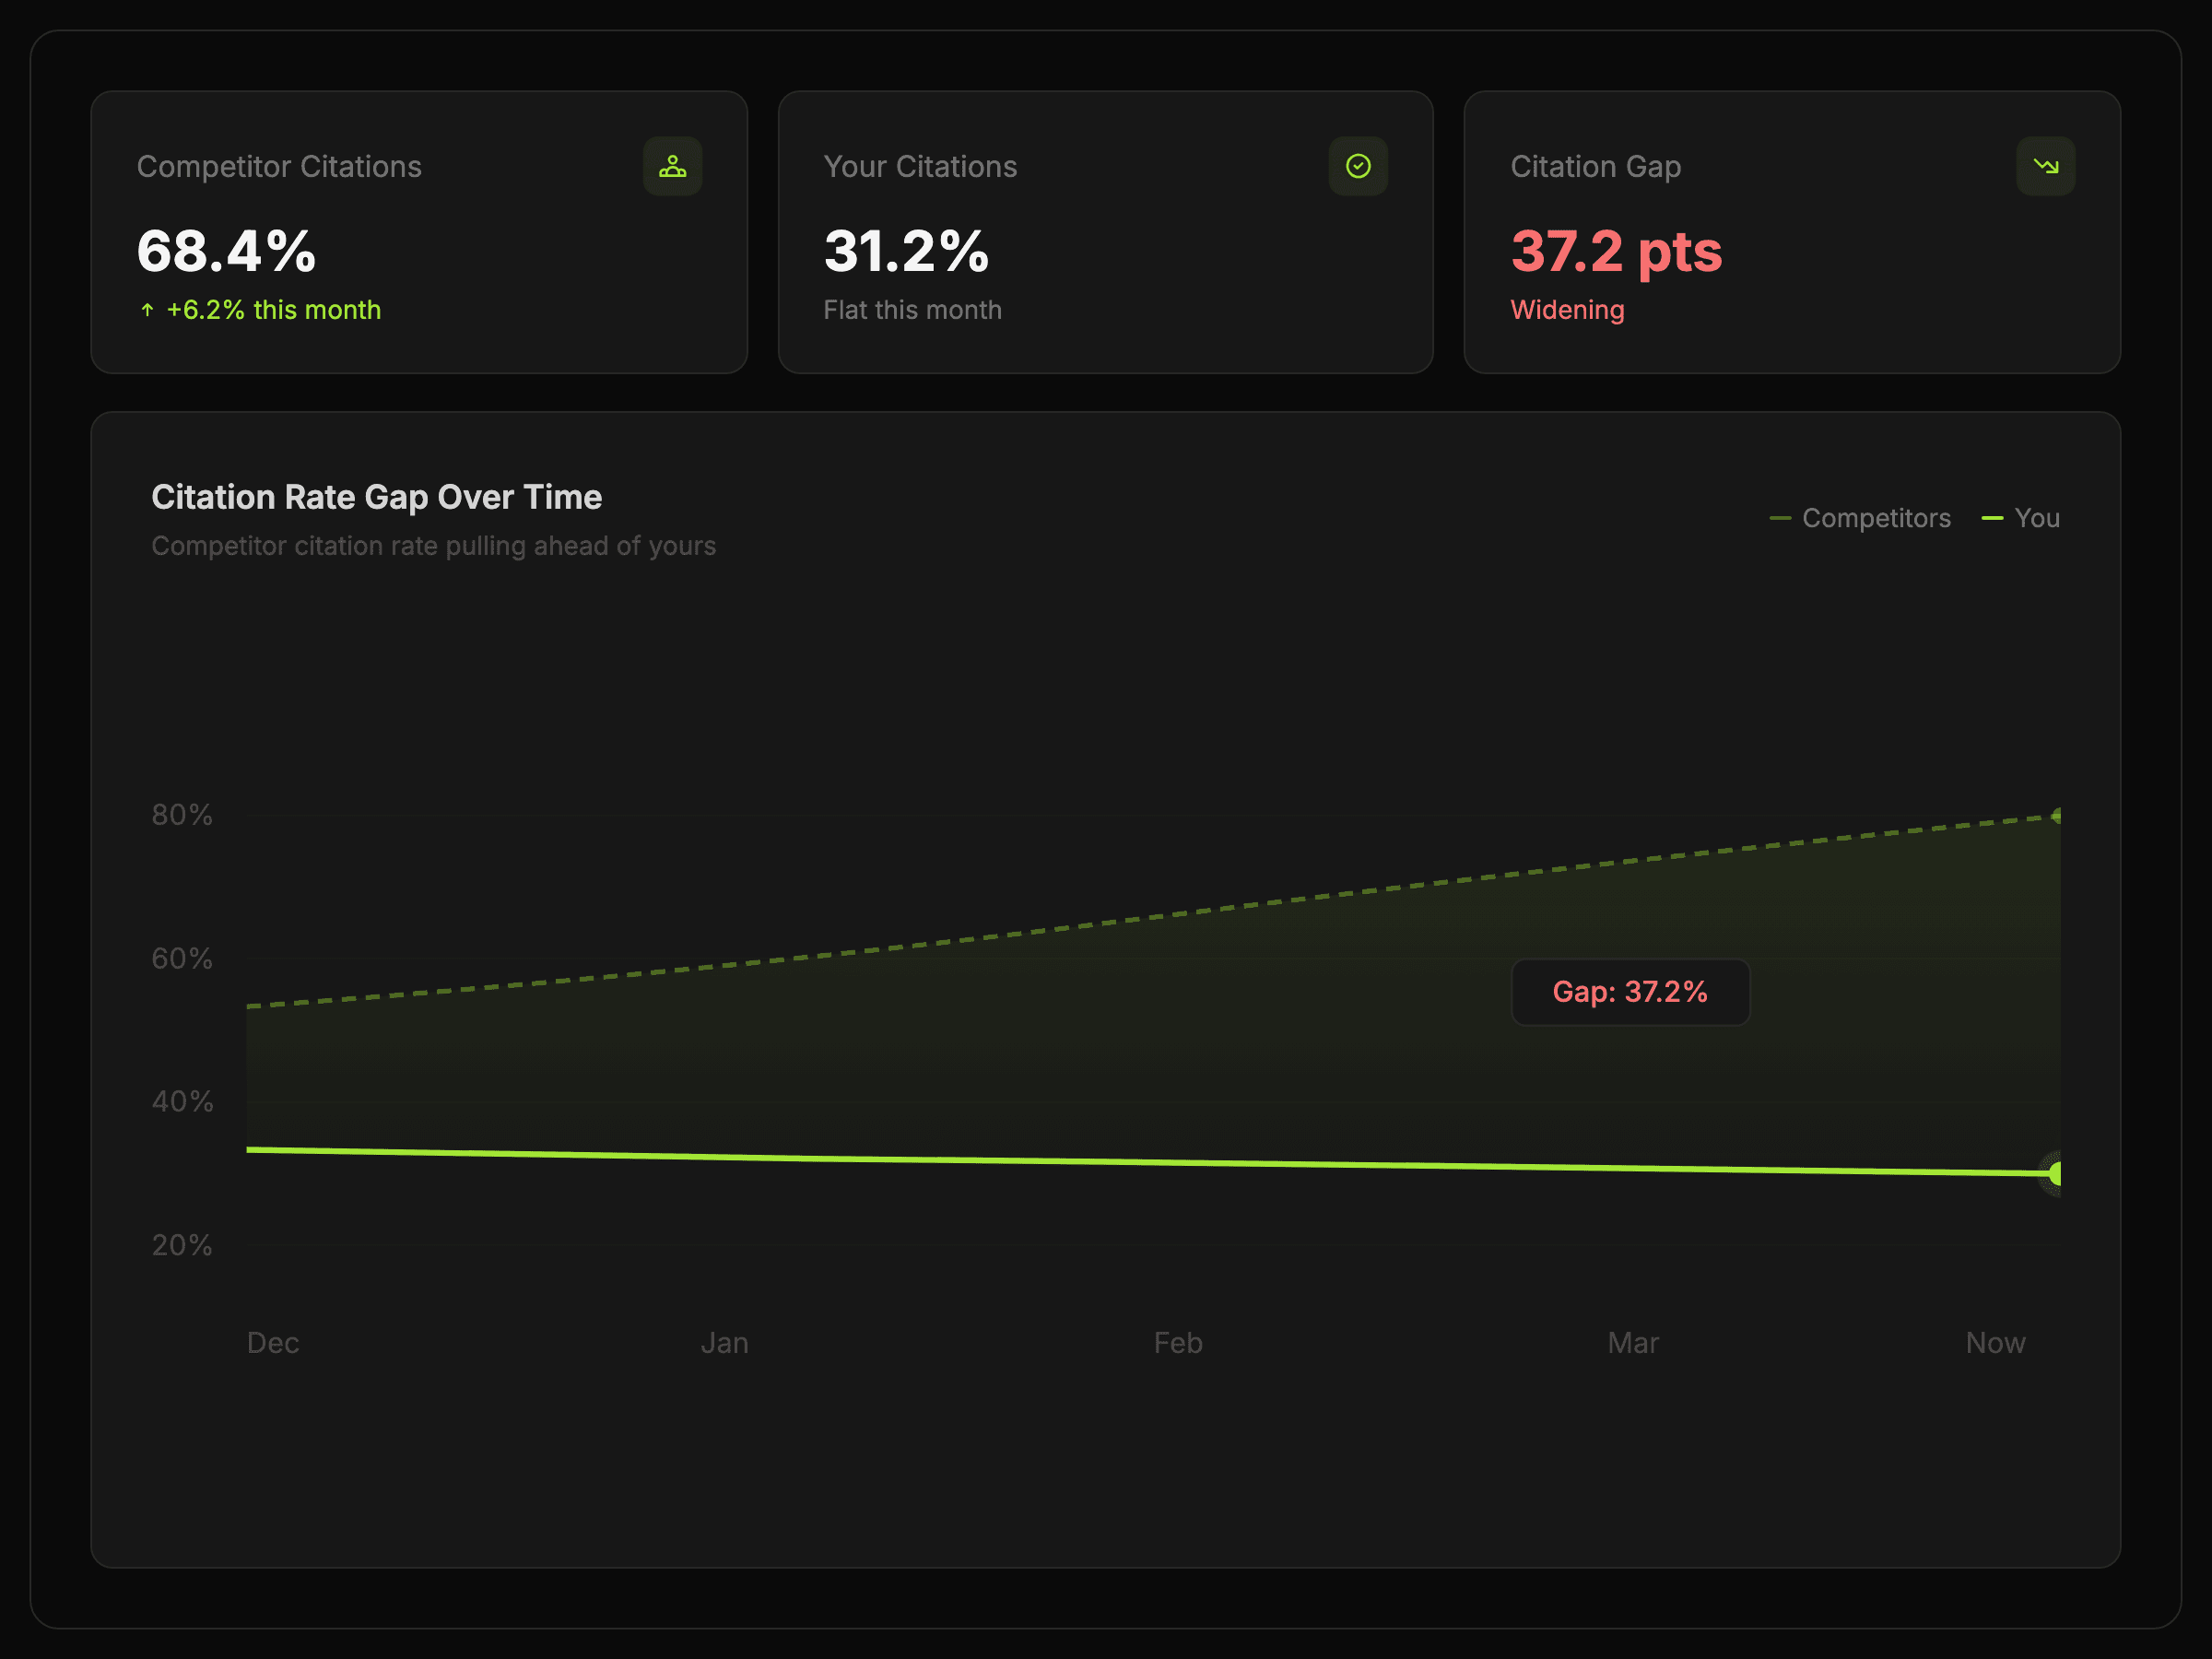
Task: Select the Jan label on the x-axis
Action: [724, 1342]
